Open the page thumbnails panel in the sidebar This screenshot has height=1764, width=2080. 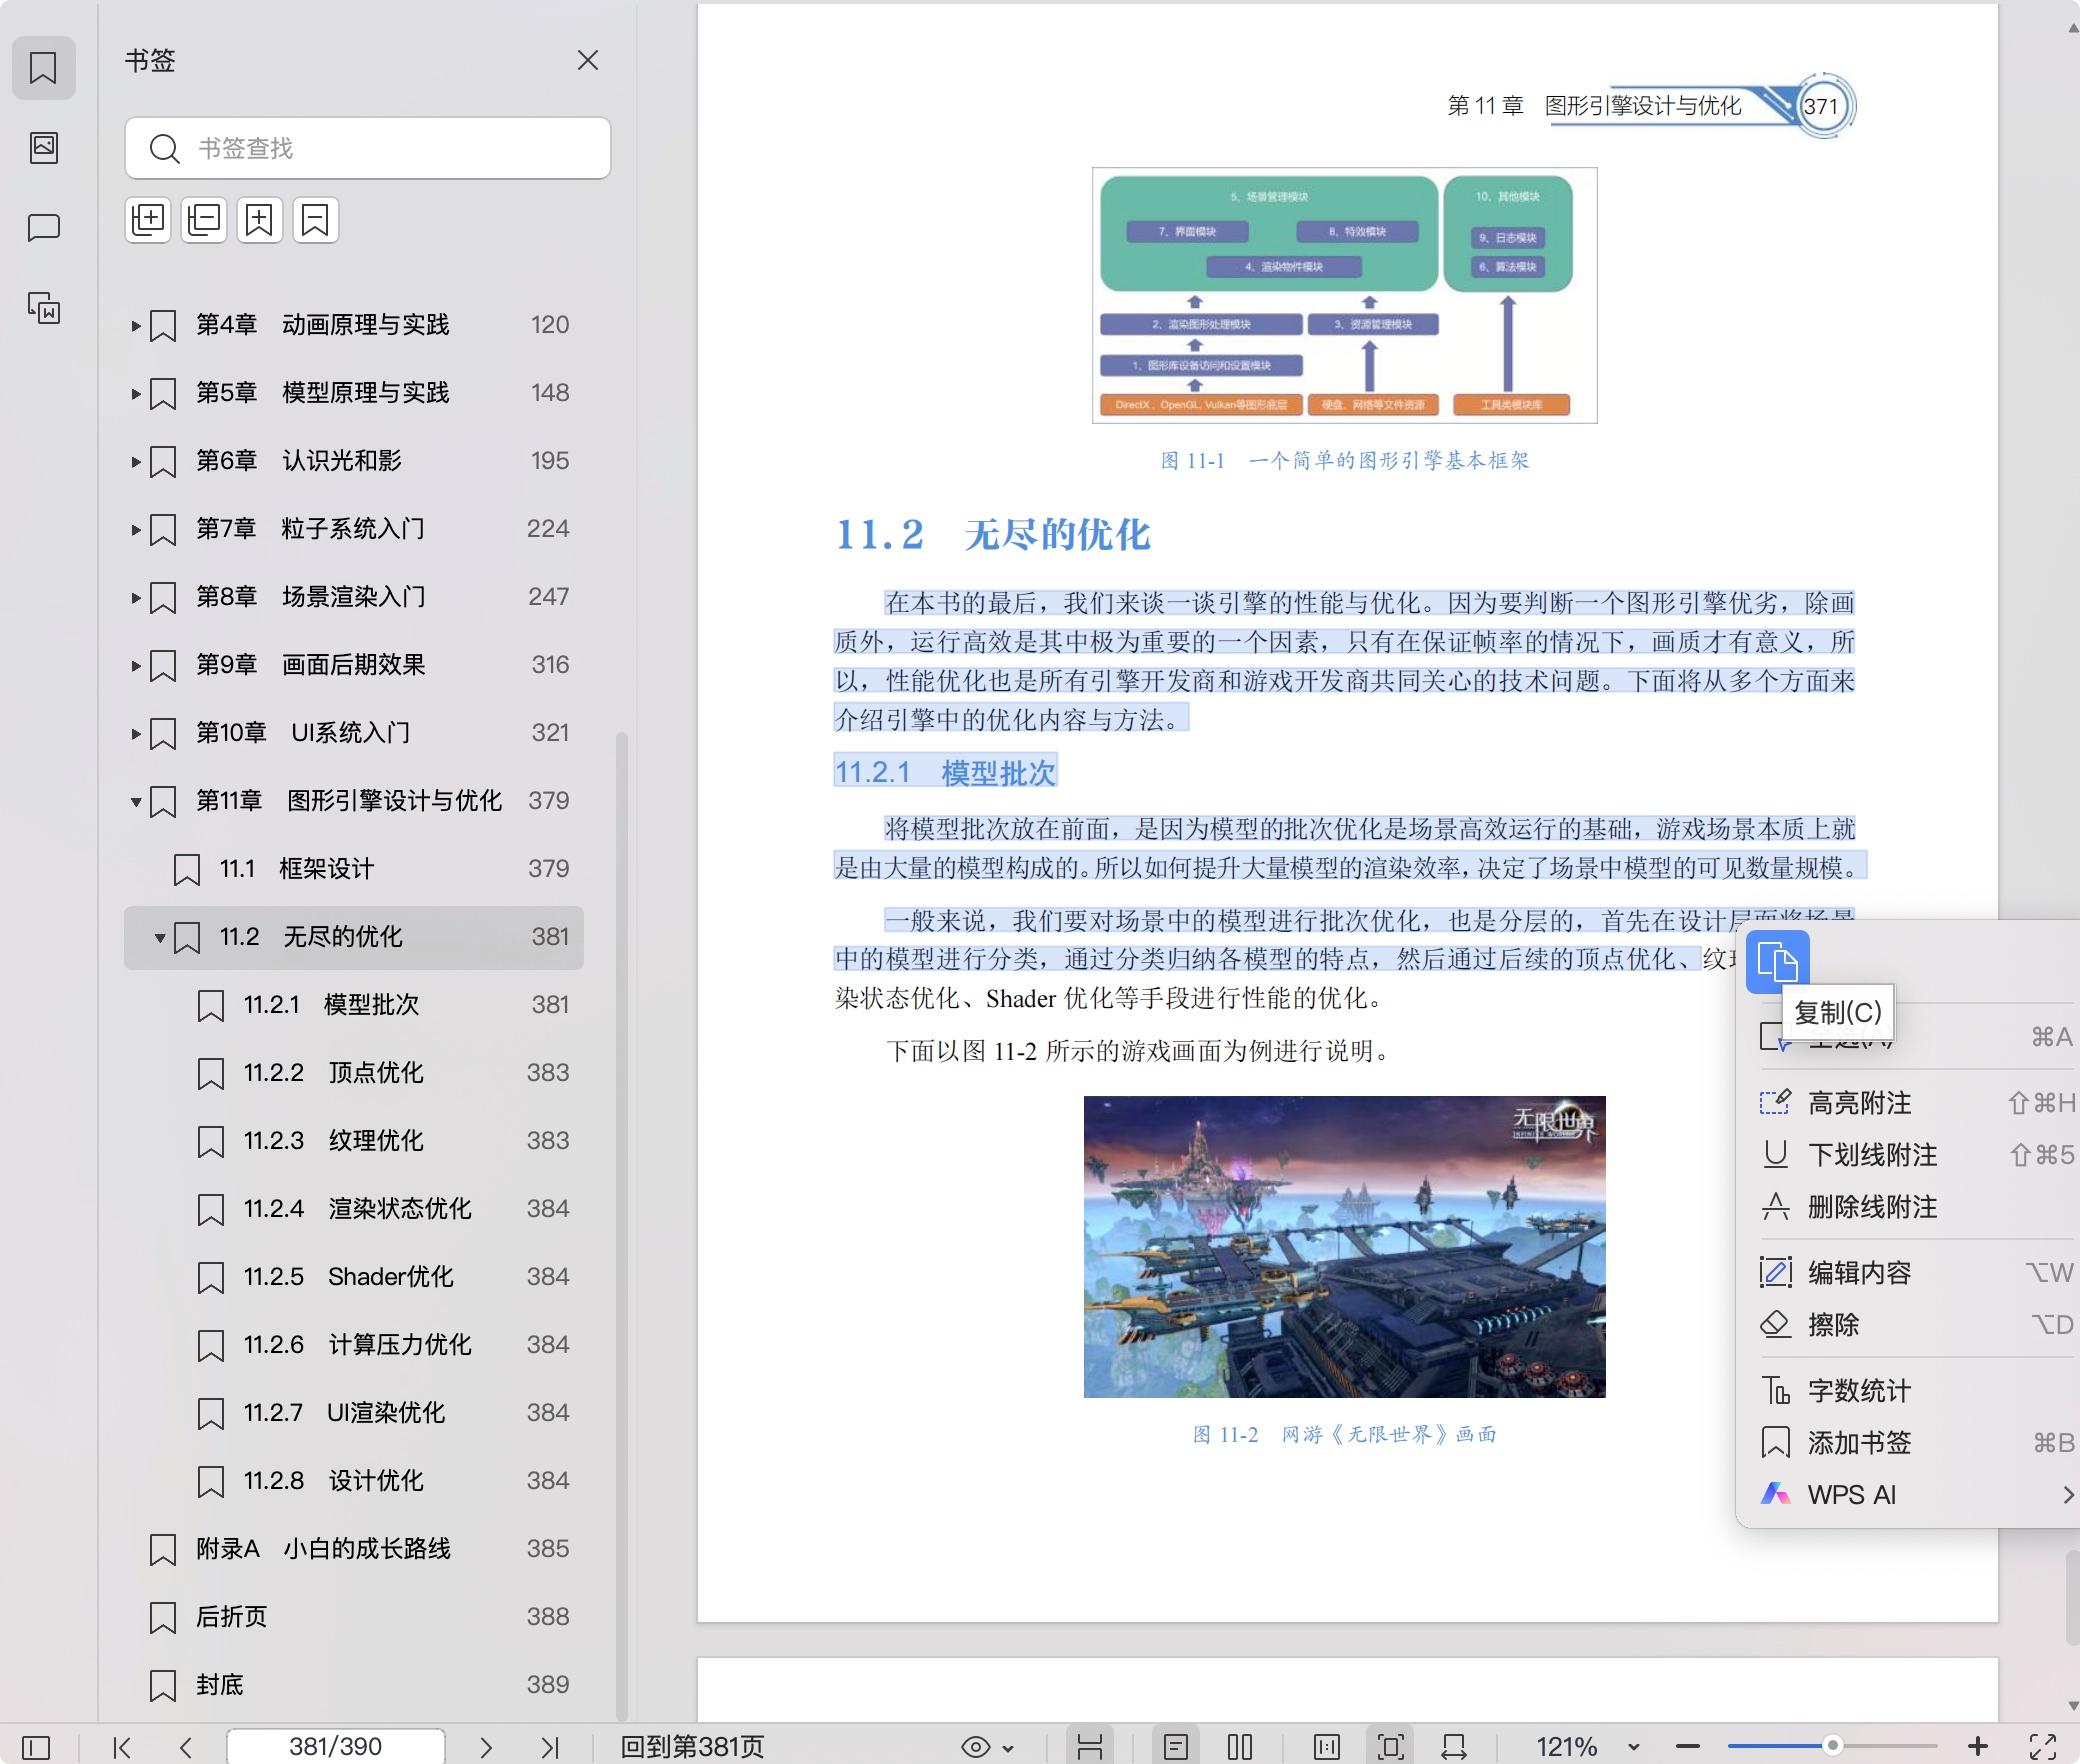click(44, 148)
